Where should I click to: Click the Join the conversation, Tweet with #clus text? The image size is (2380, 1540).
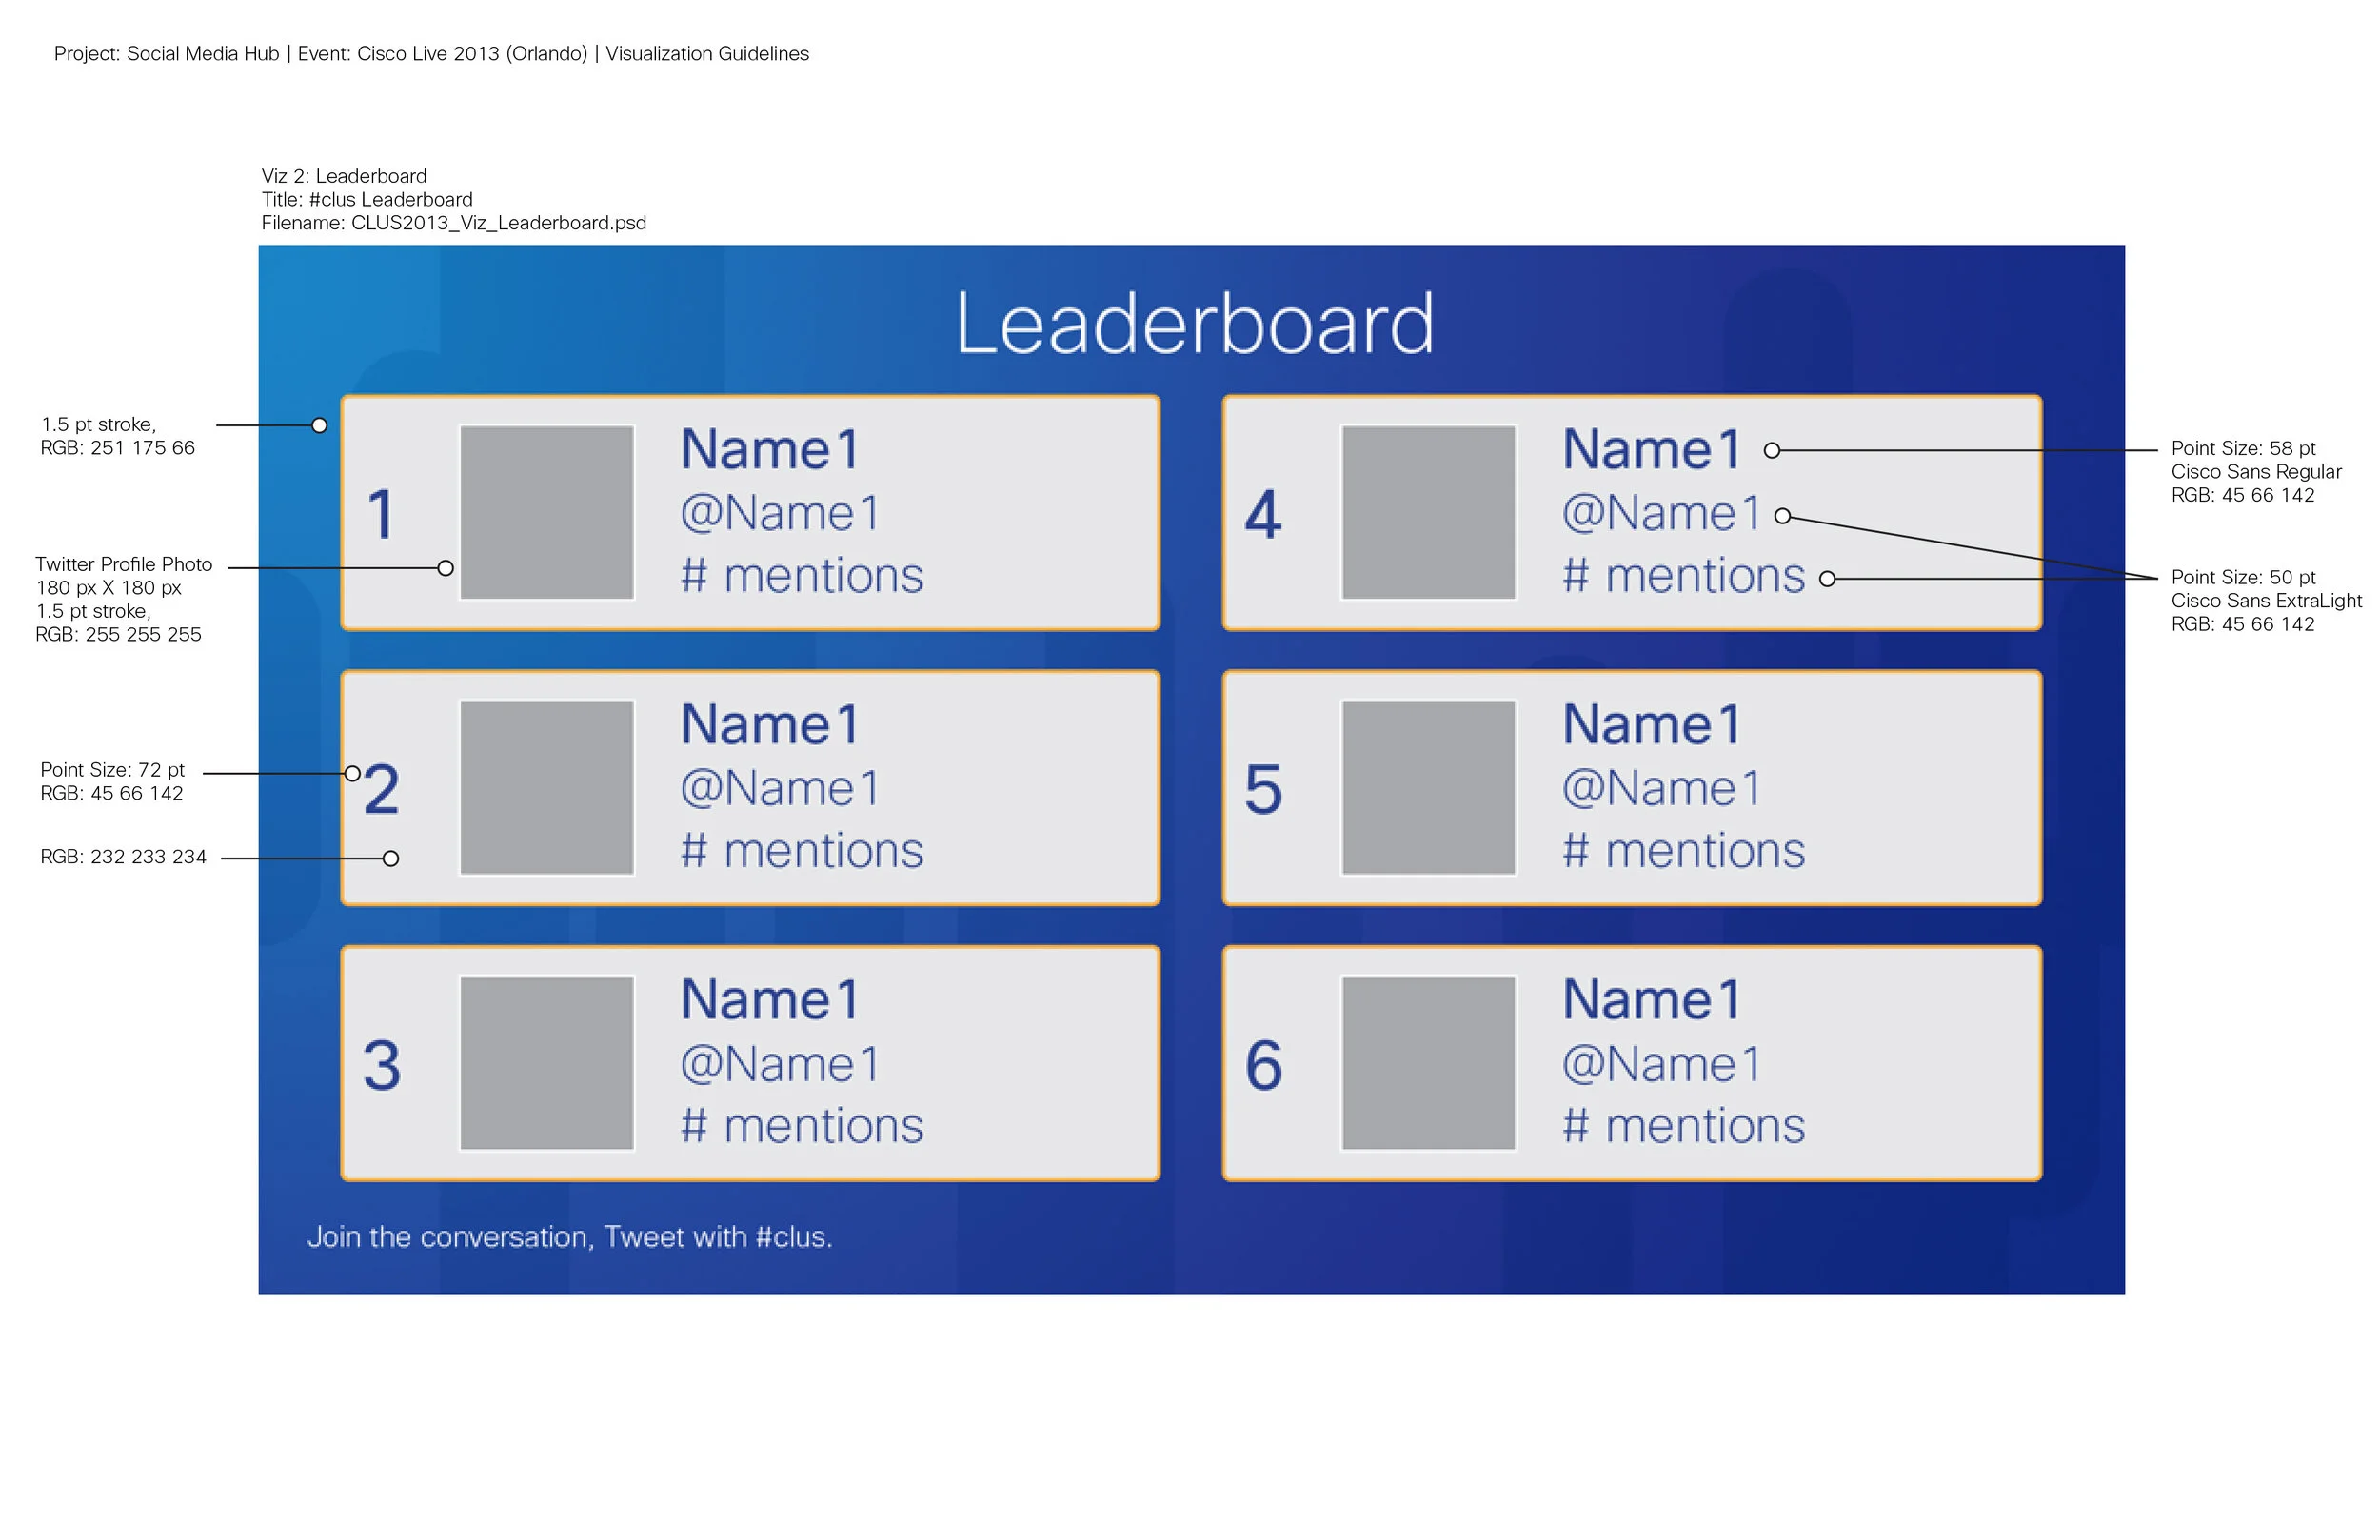coord(570,1236)
